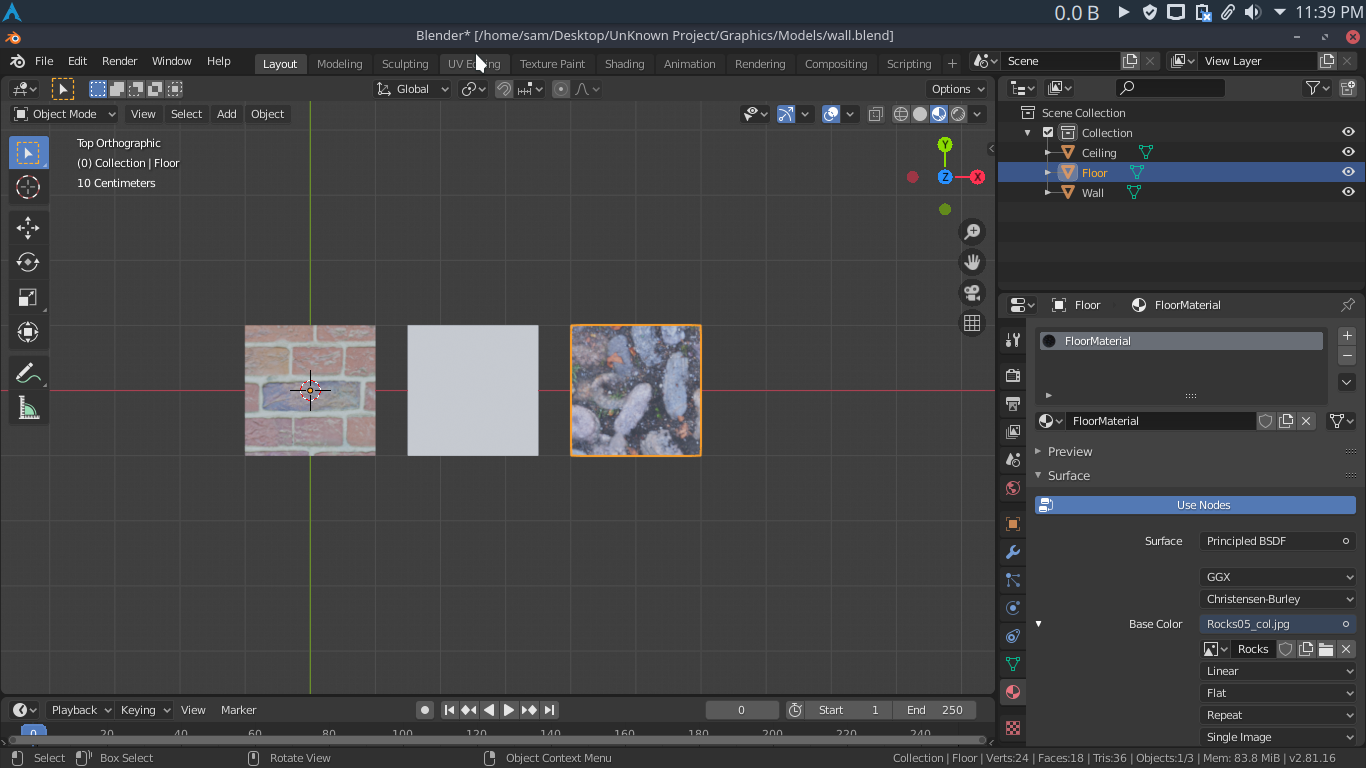The height and width of the screenshot is (768, 1366).
Task: Select the Rotate tool in the toolbar
Action: click(x=28, y=262)
